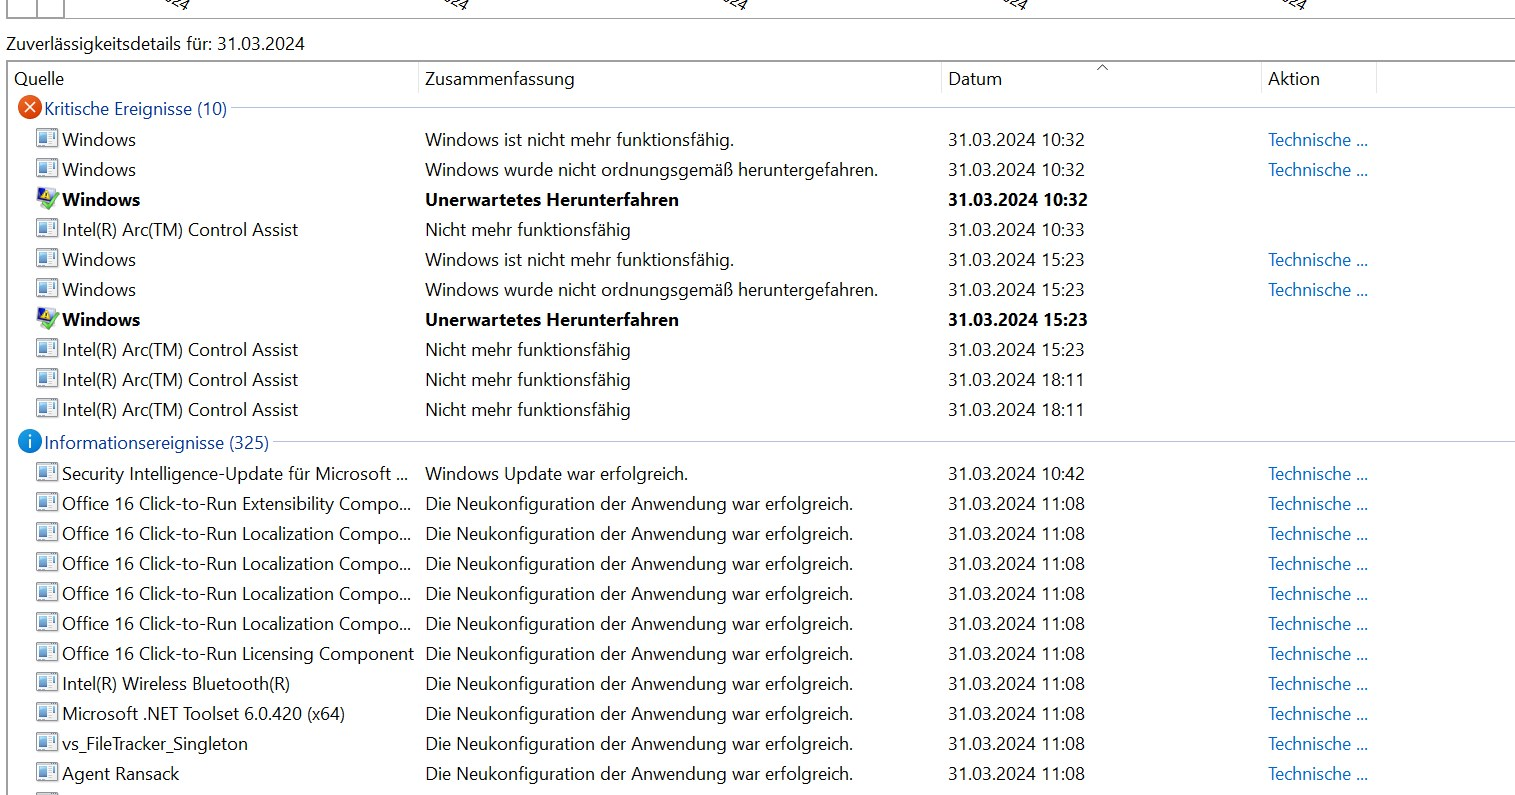Click icon of Security Intelligence-Update row
This screenshot has height=795, width=1515.
[47, 472]
